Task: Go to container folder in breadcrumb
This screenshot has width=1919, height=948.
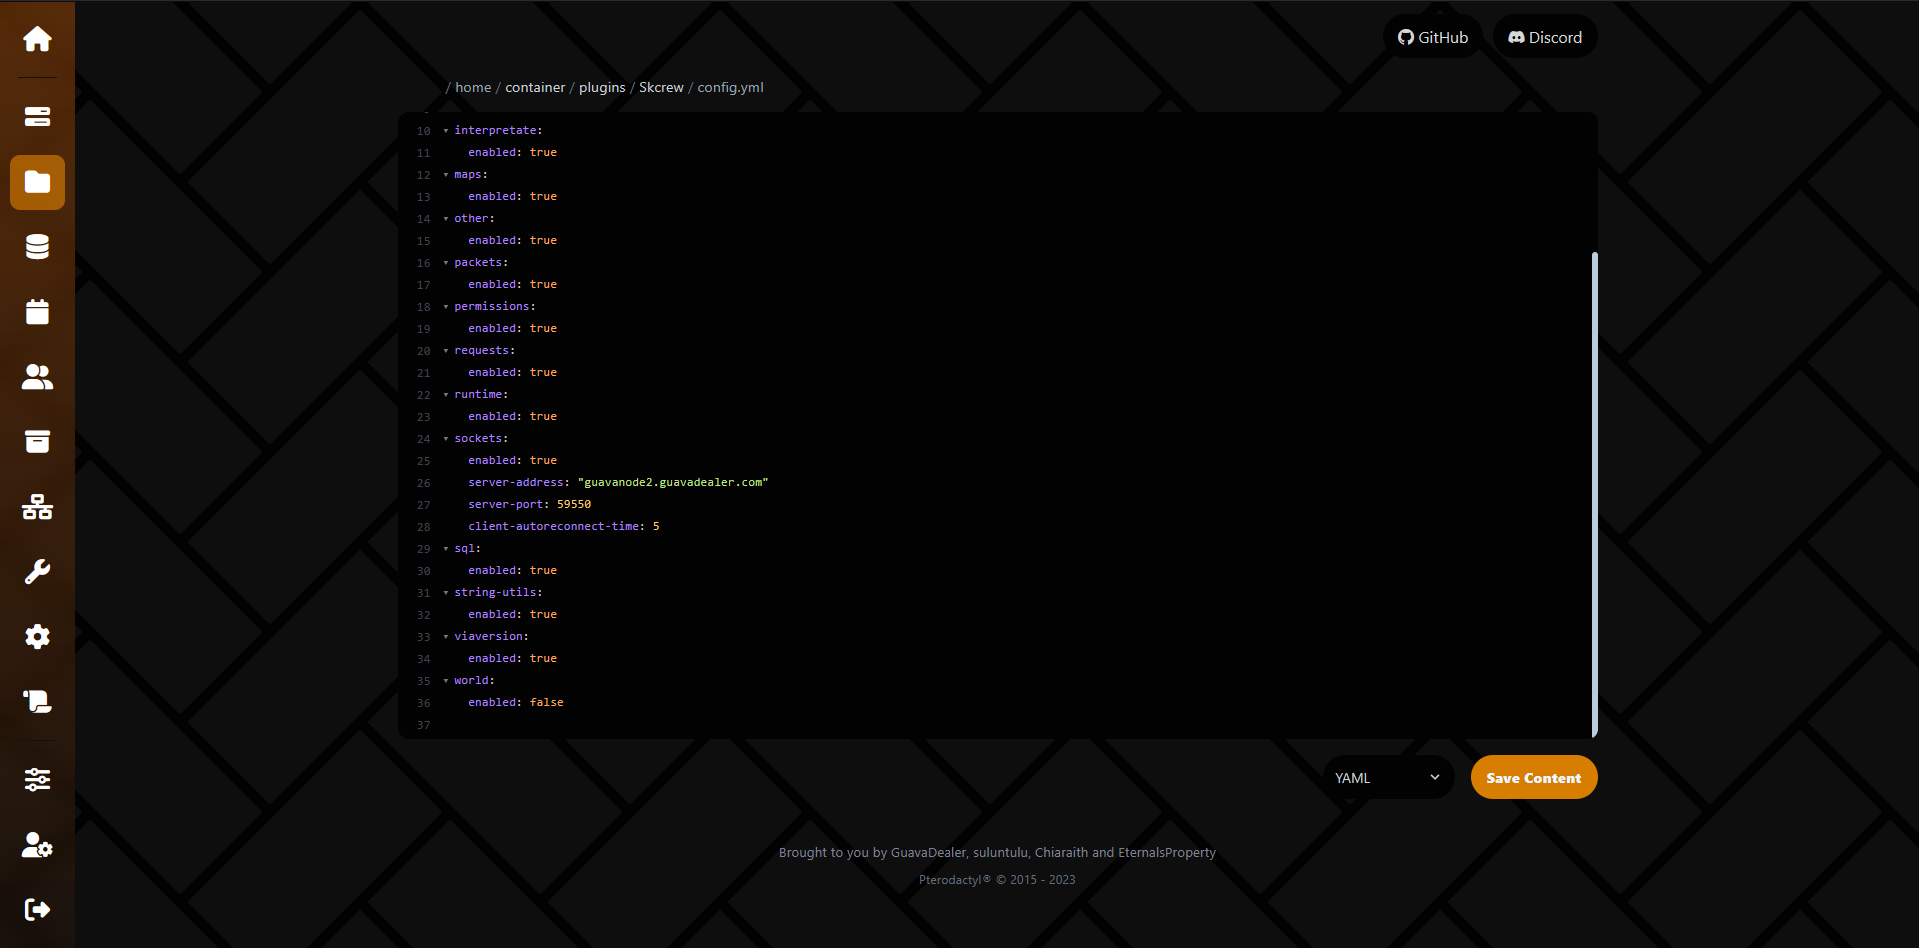Action: coord(535,87)
